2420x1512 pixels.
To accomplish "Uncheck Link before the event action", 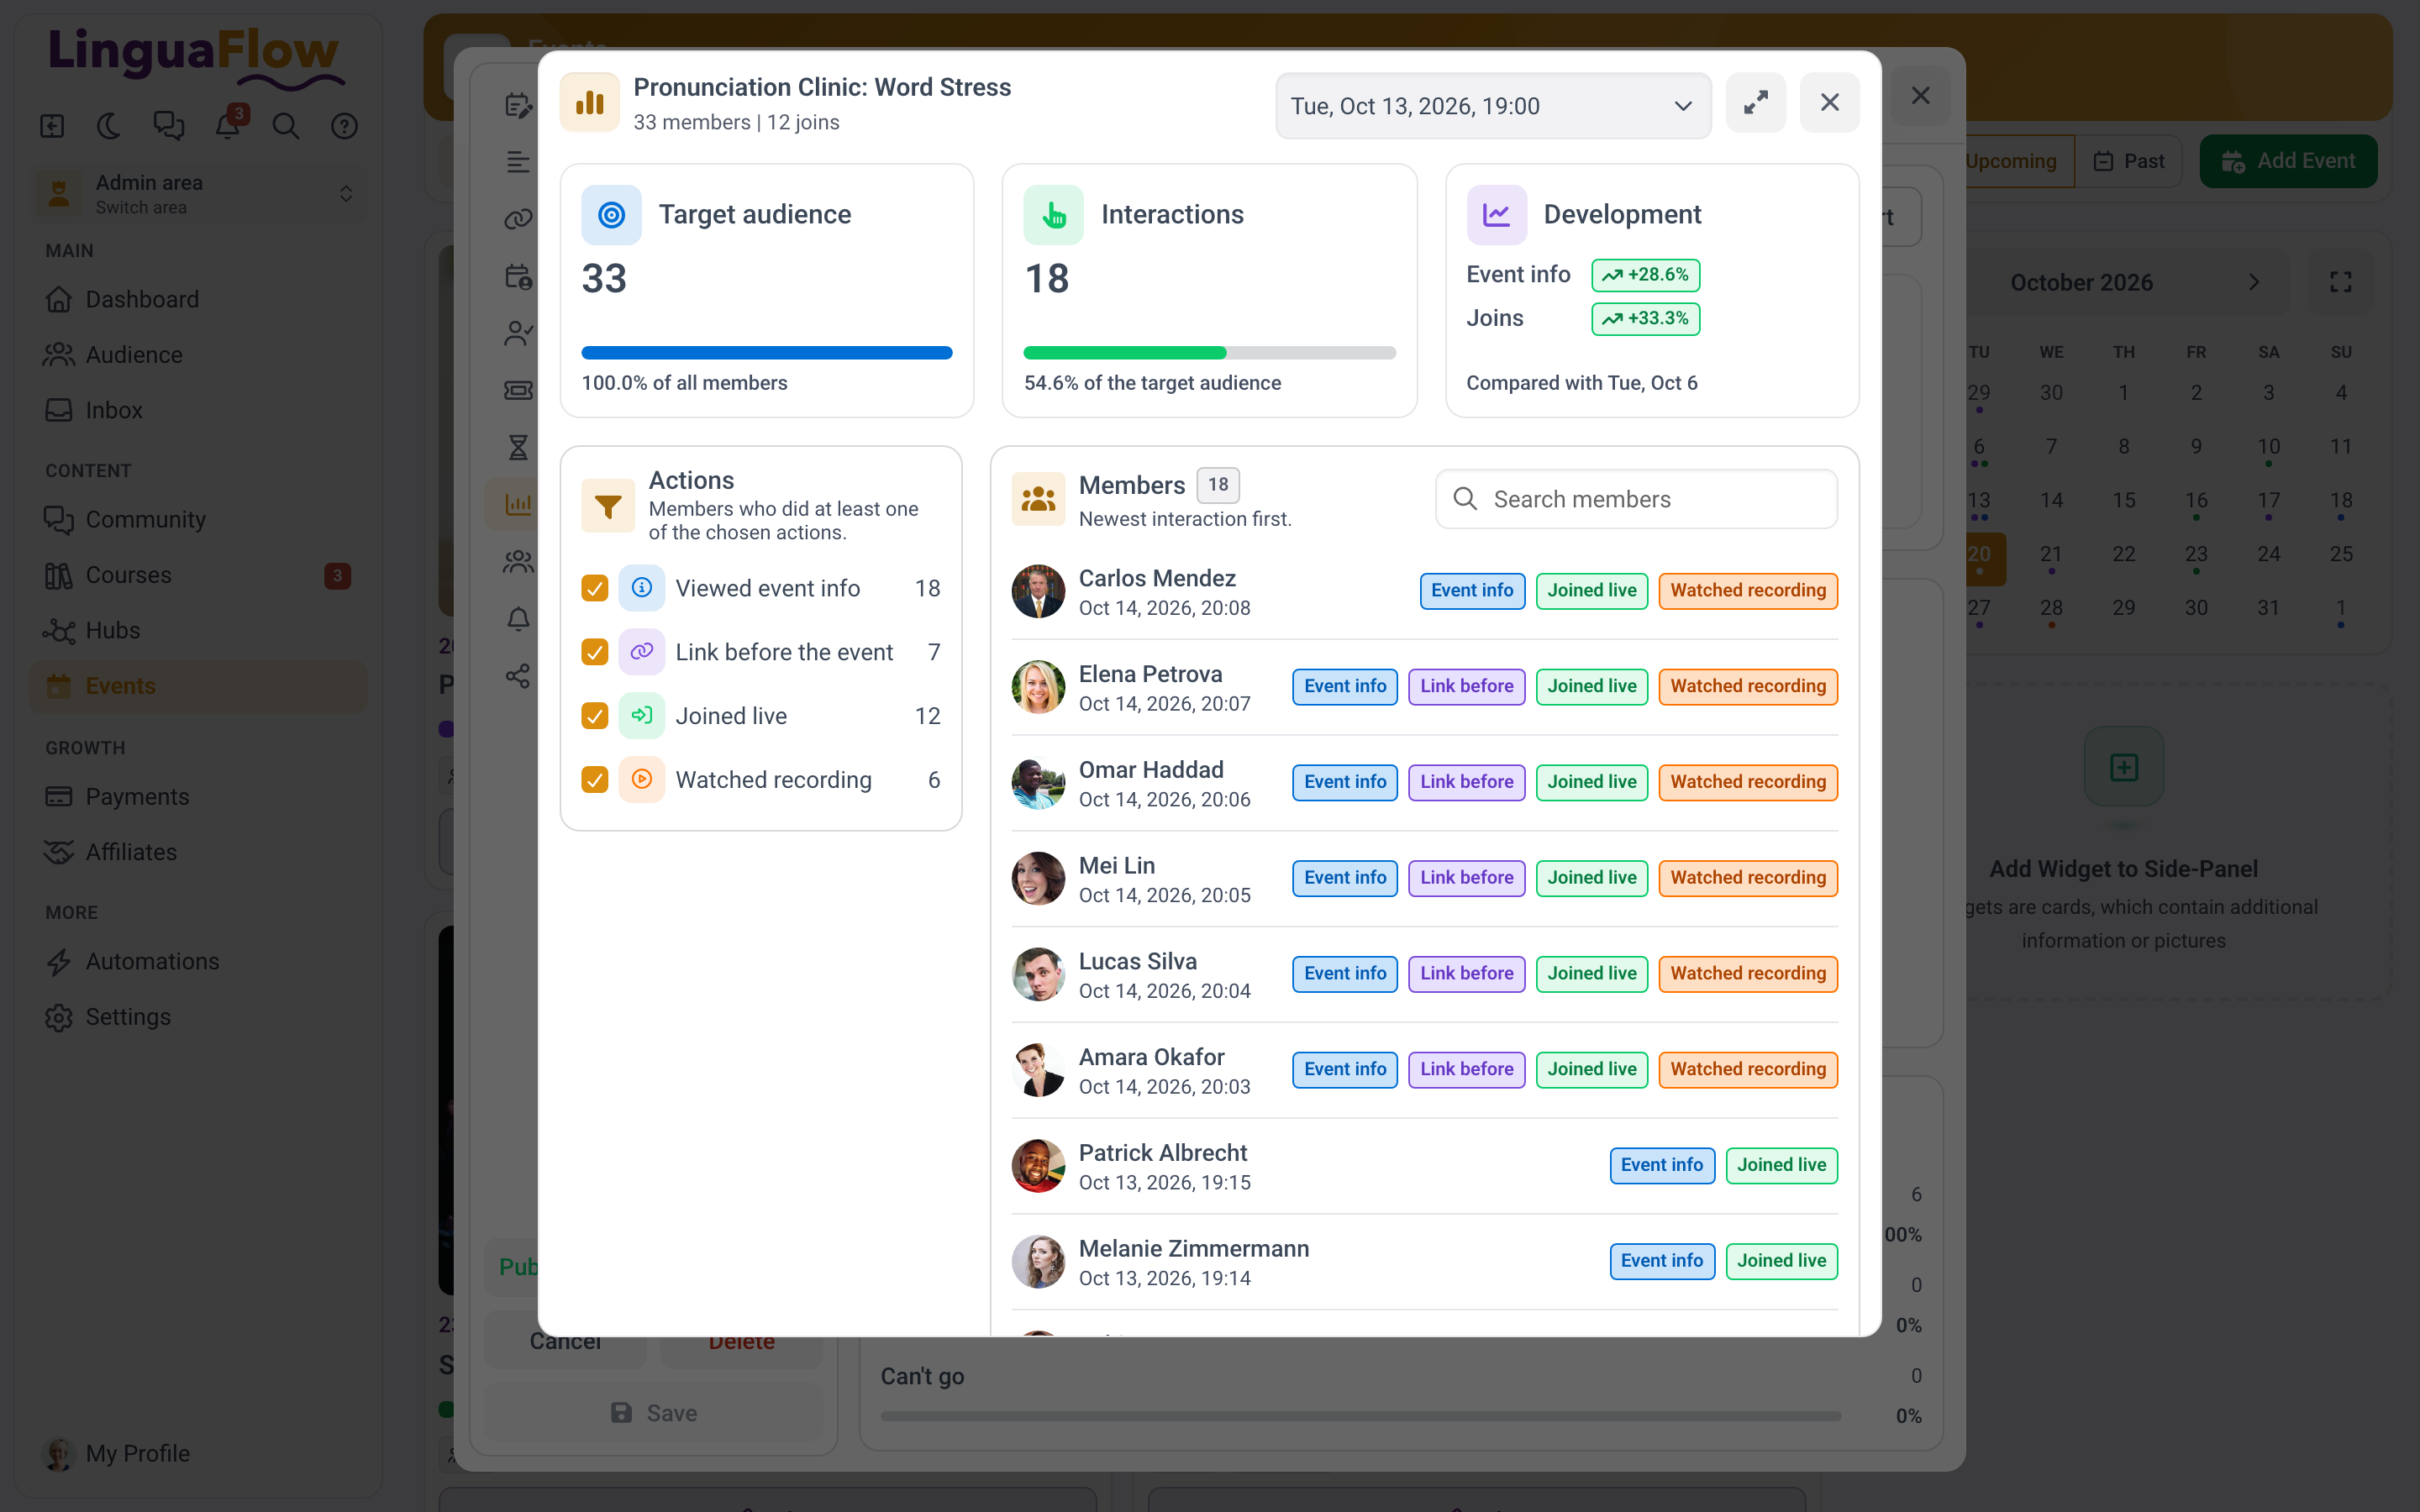I will click(x=595, y=652).
